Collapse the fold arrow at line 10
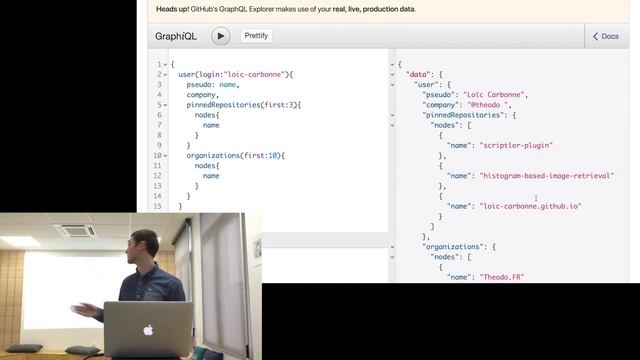The height and width of the screenshot is (360, 640). pos(165,156)
